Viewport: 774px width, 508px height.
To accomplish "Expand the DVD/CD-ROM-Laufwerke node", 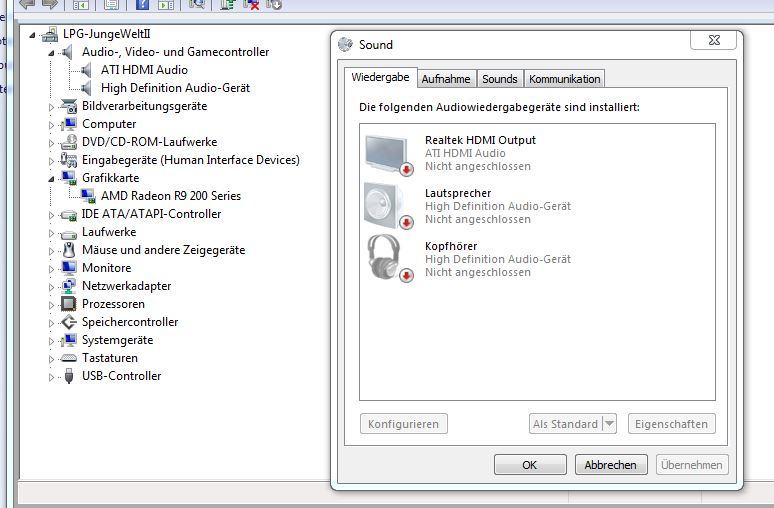I will click(51, 143).
